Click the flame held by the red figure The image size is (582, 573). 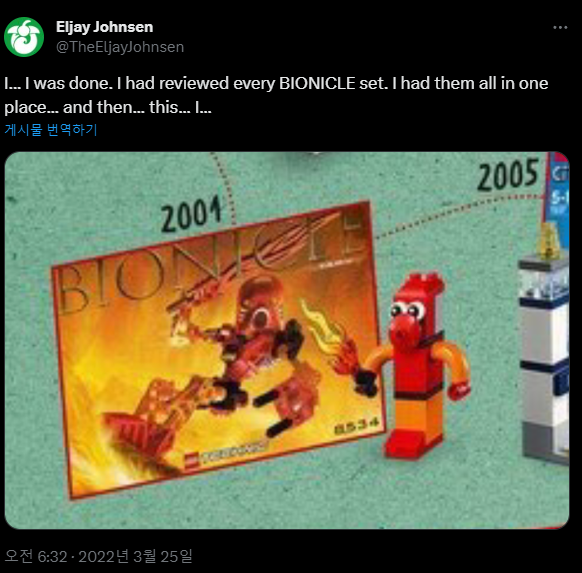(x=330, y=338)
